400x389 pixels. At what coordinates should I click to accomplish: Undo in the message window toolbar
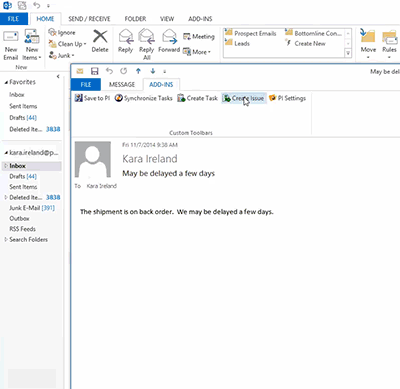(x=109, y=71)
